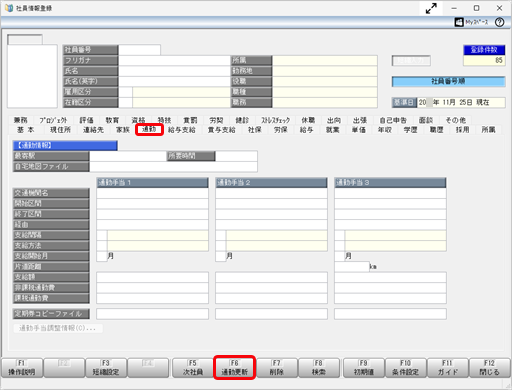
Task: Open search with the F8 検索 button
Action: click(319, 368)
